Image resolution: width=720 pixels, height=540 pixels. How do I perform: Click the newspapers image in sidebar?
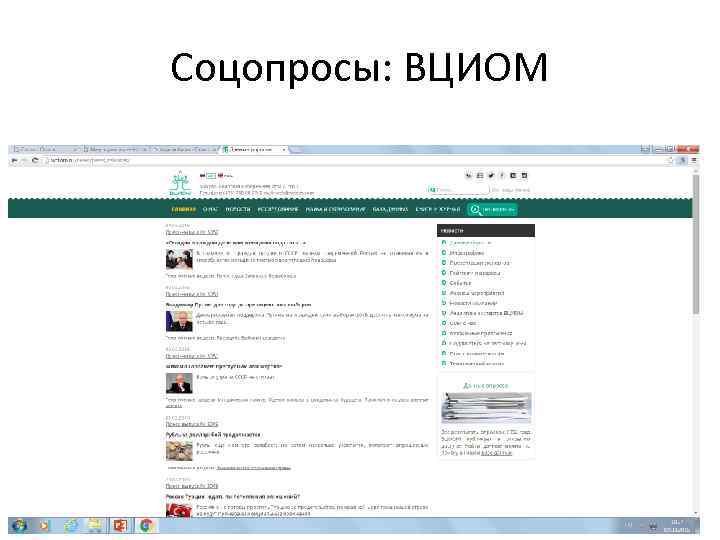coord(486,408)
